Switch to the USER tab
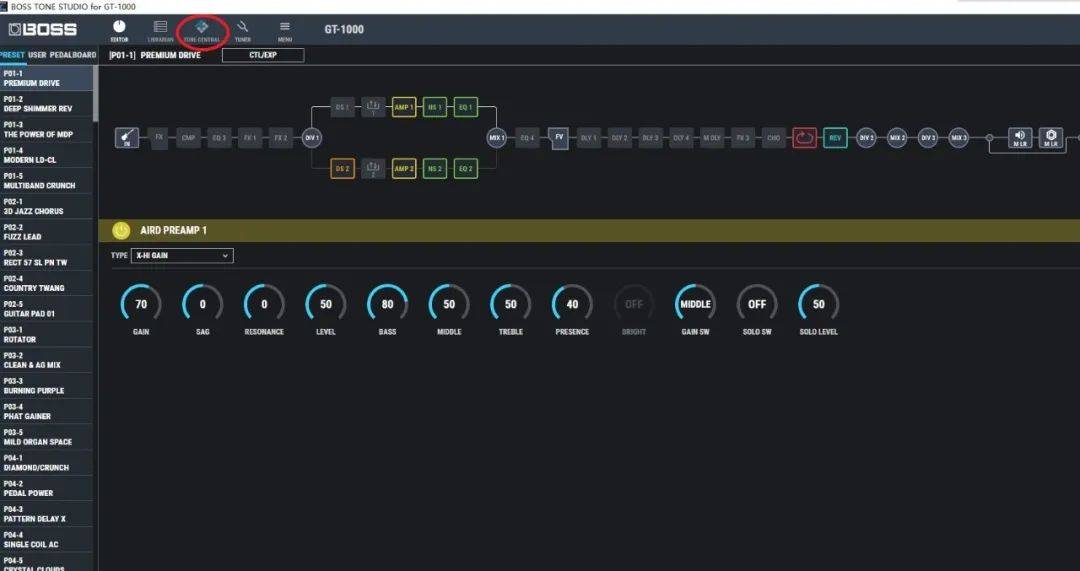Viewport: 1080px width, 571px height. 37,55
